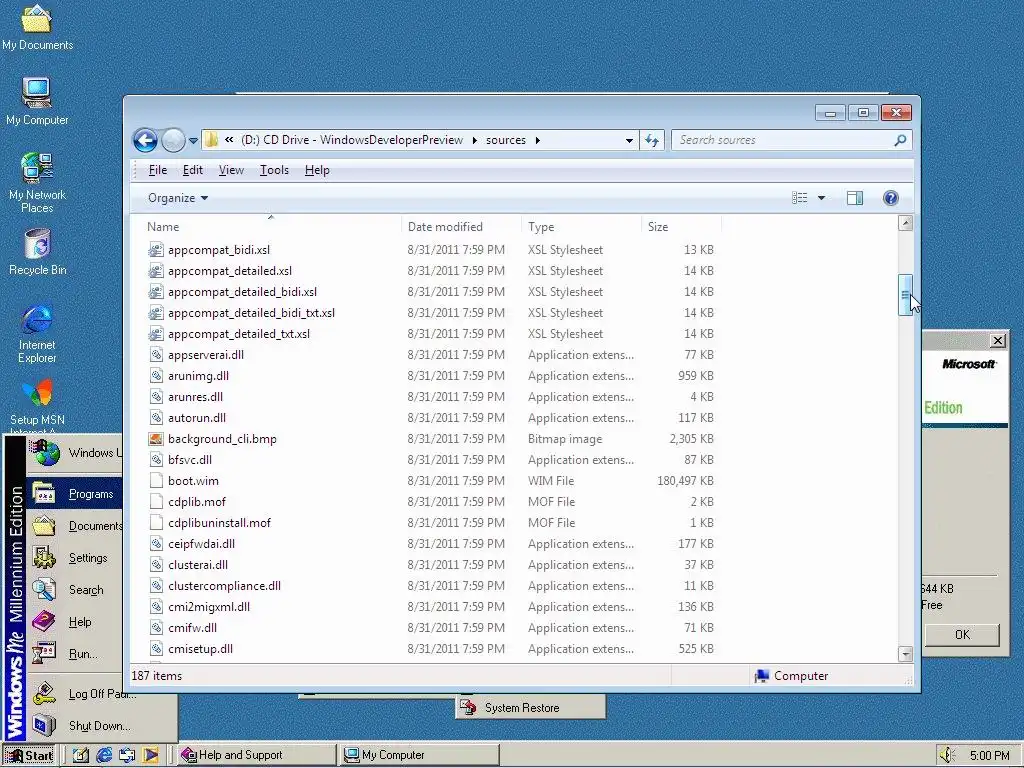Image resolution: width=1024 pixels, height=768 pixels.
Task: Choose Run in Start menu
Action: [74, 654]
